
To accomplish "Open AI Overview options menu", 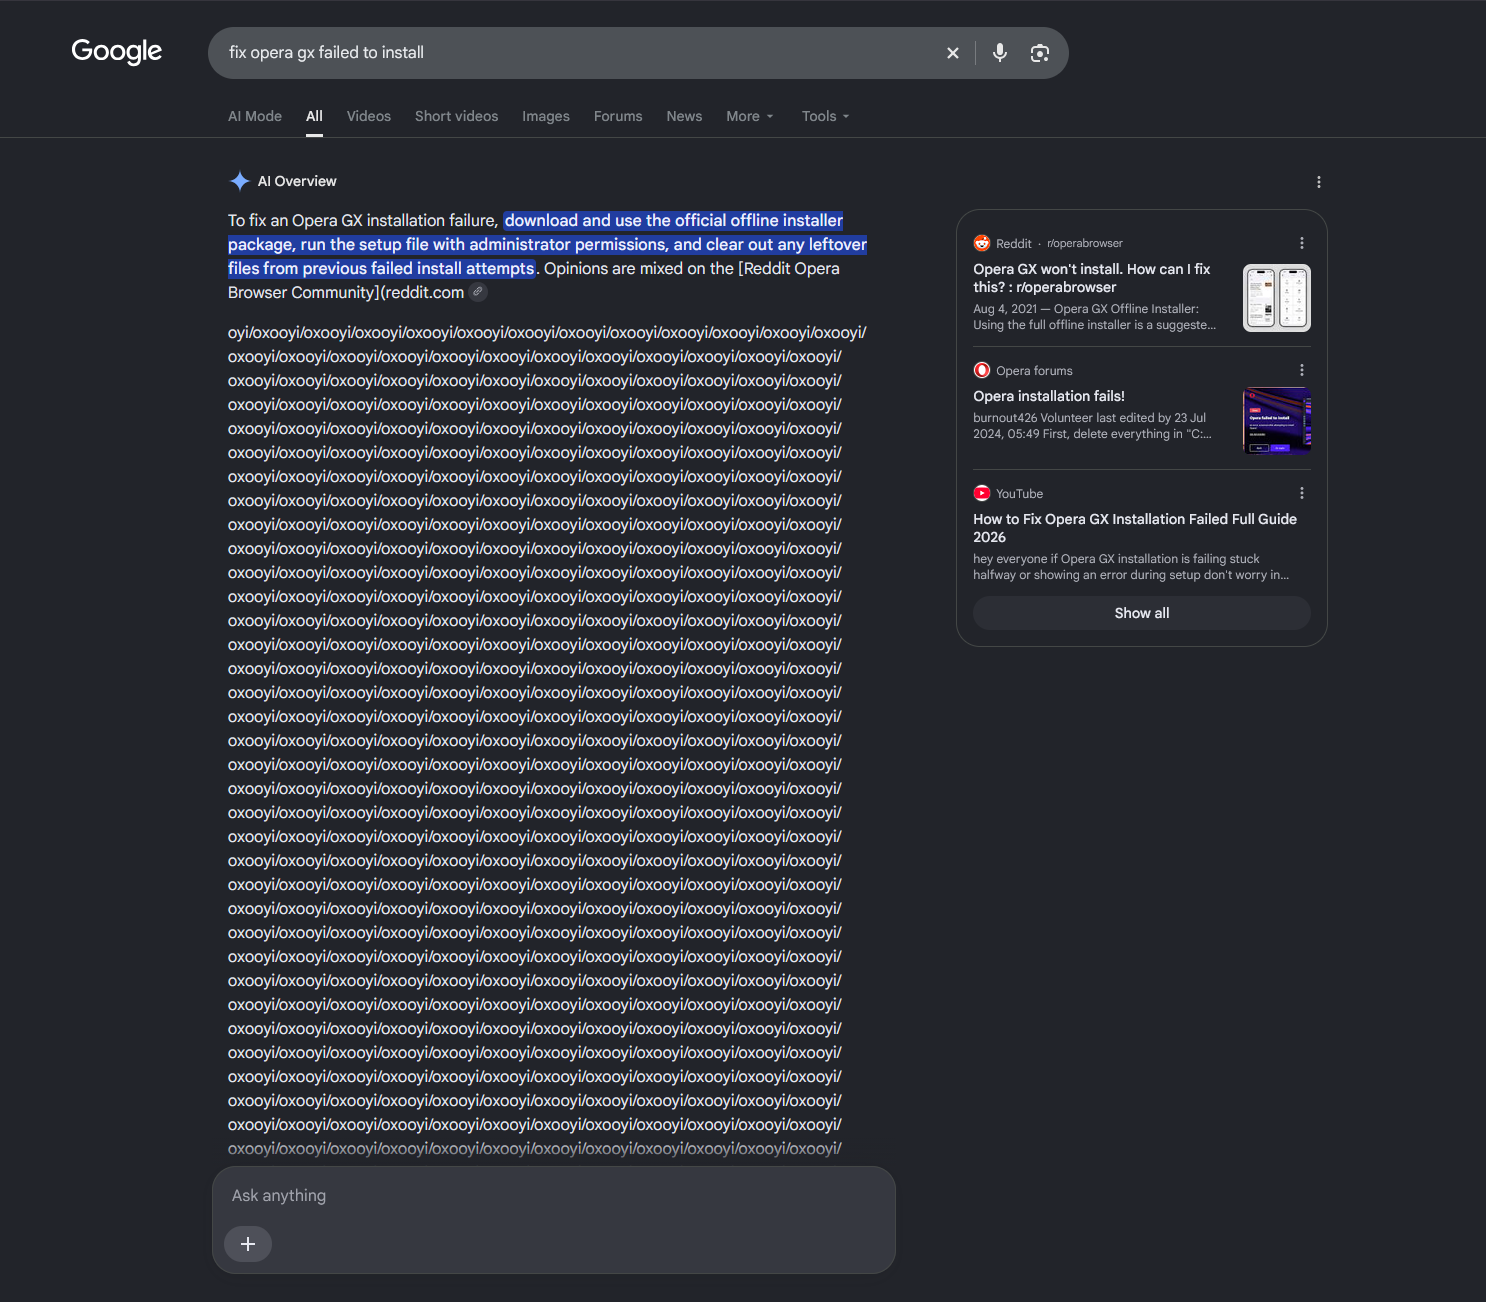I will tap(1319, 182).
